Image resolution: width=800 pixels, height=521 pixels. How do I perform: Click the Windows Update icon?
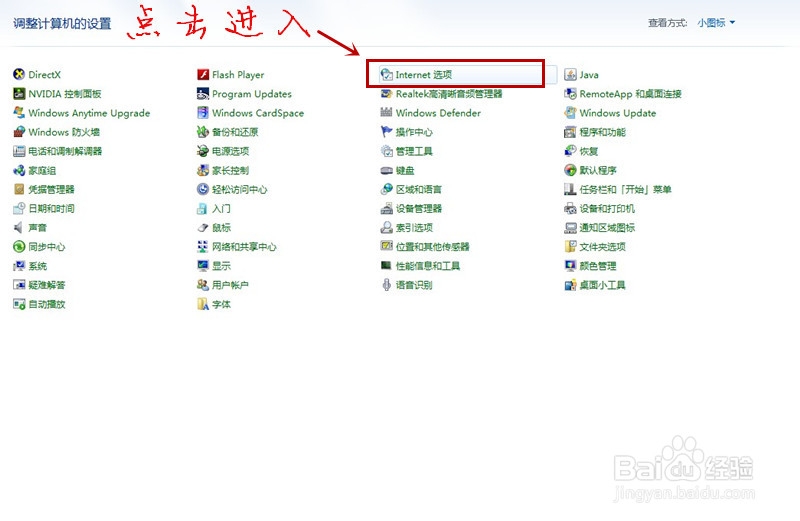tap(570, 113)
